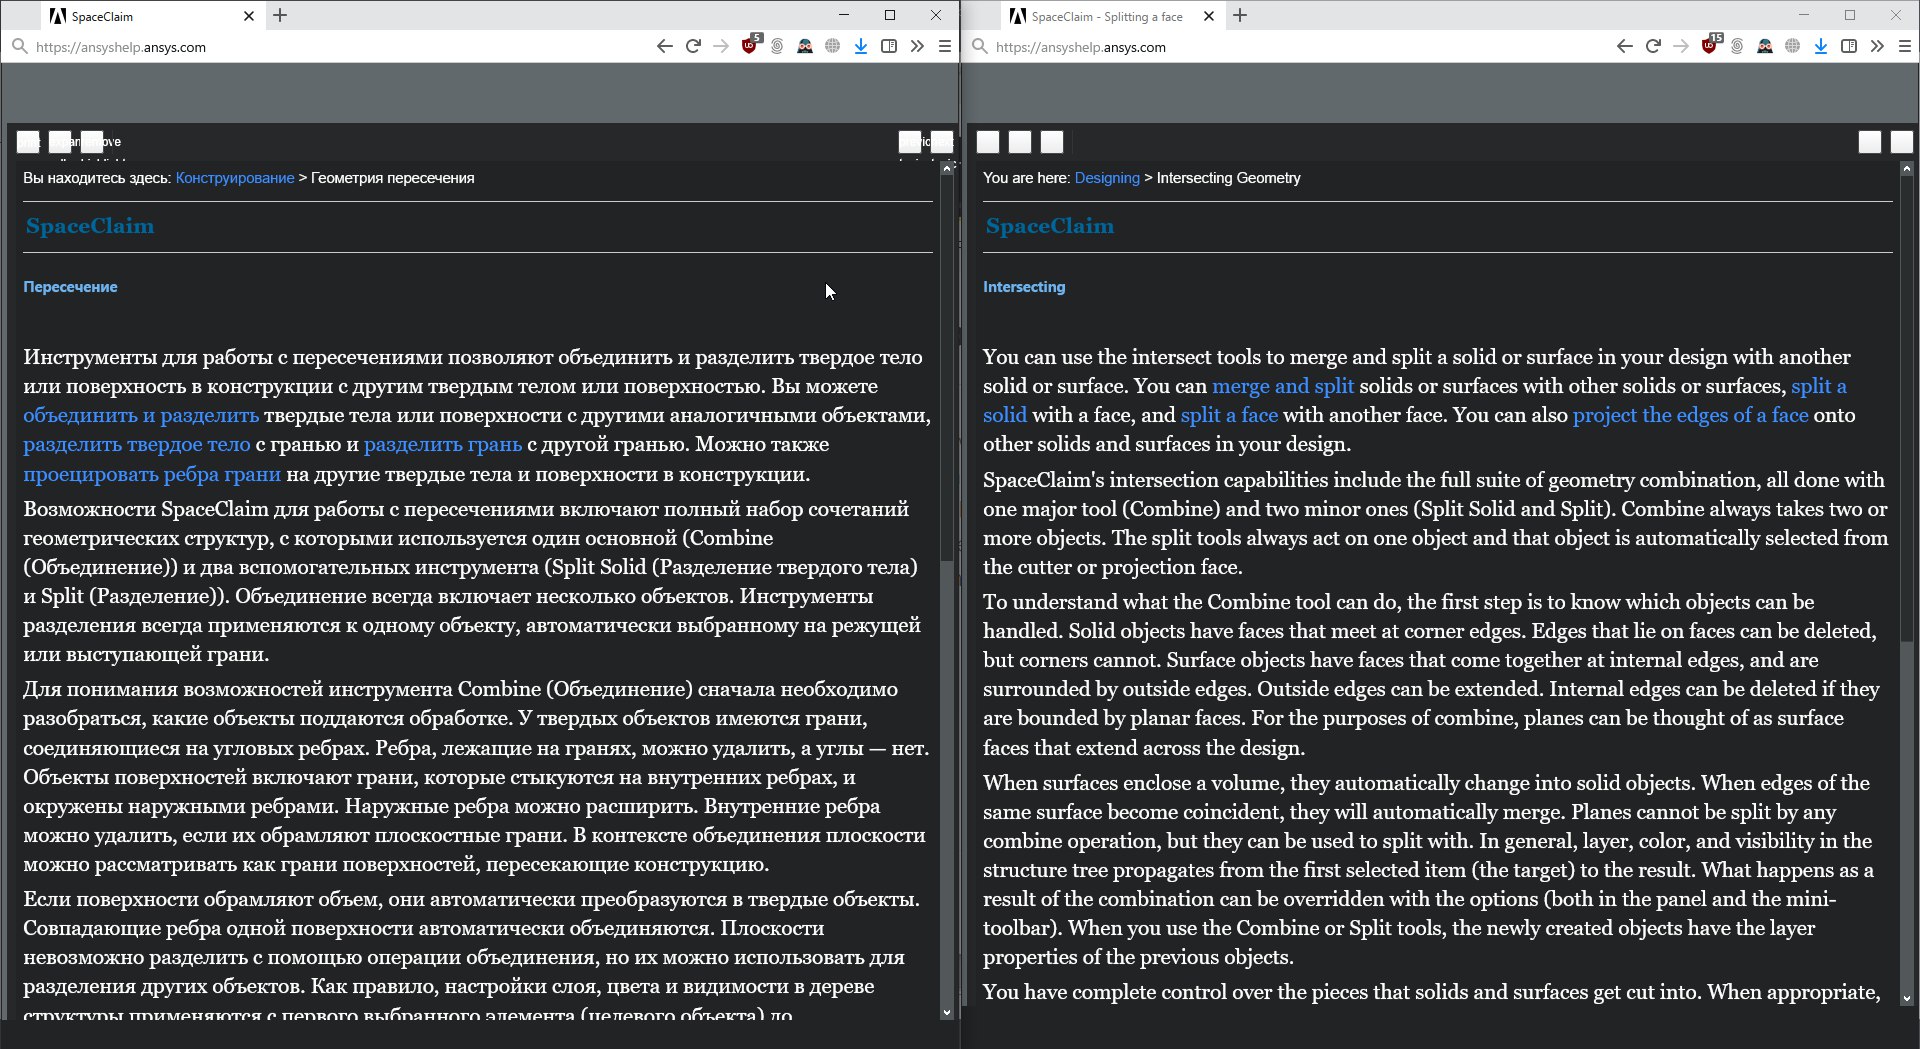Open the hamburger menu in left browser window
Screen dimensions: 1920x1049
tap(945, 46)
